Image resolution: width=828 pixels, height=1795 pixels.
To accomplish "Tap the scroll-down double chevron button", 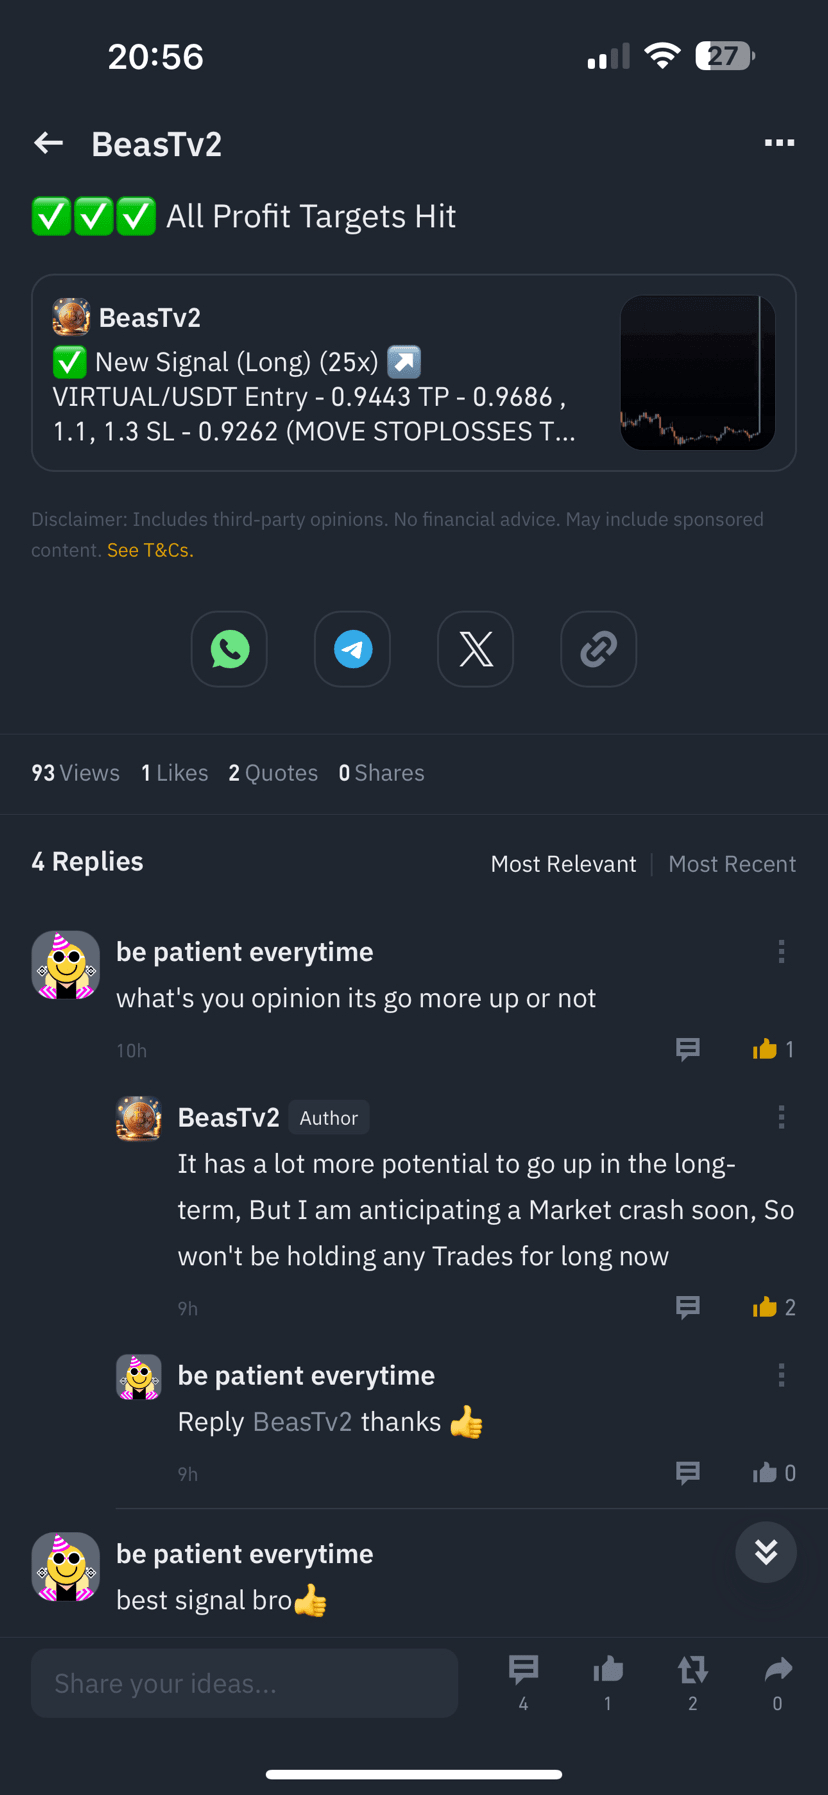I will pos(766,1552).
